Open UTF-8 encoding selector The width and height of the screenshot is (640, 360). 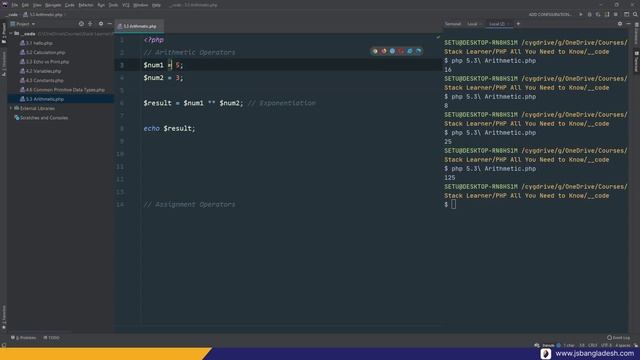pos(606,345)
